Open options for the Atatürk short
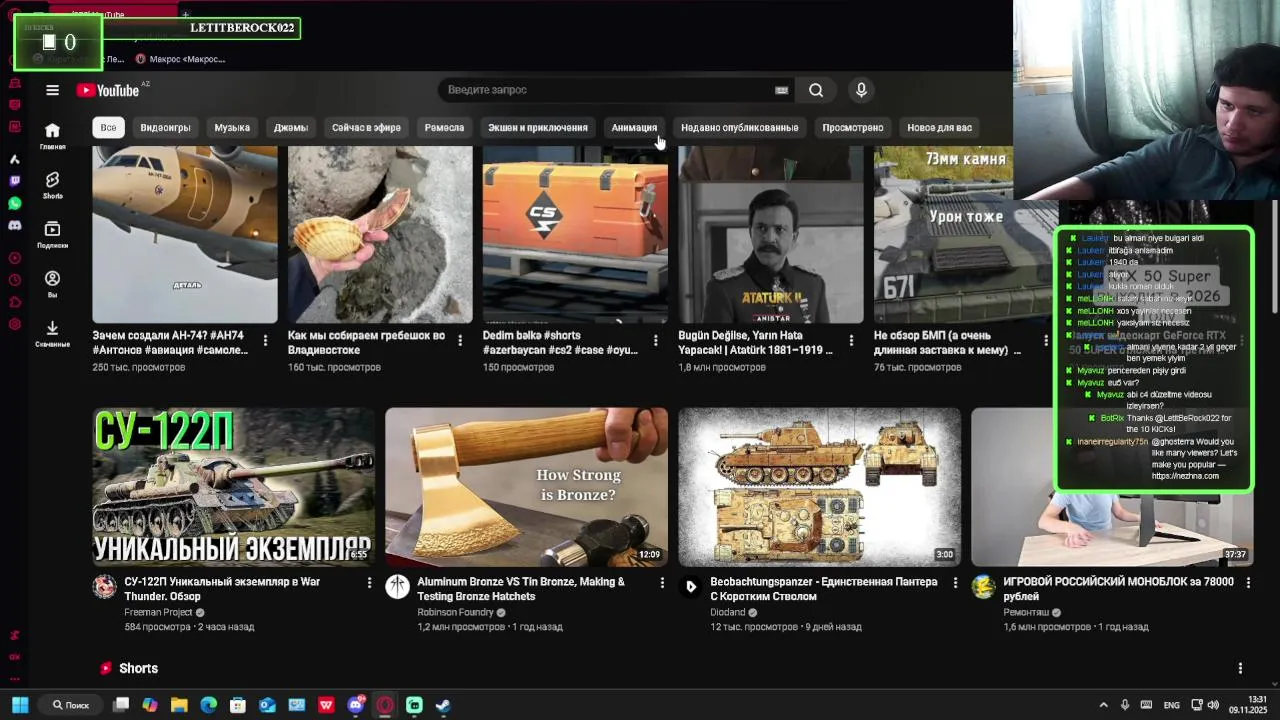Image resolution: width=1280 pixels, height=720 pixels. 851,341
